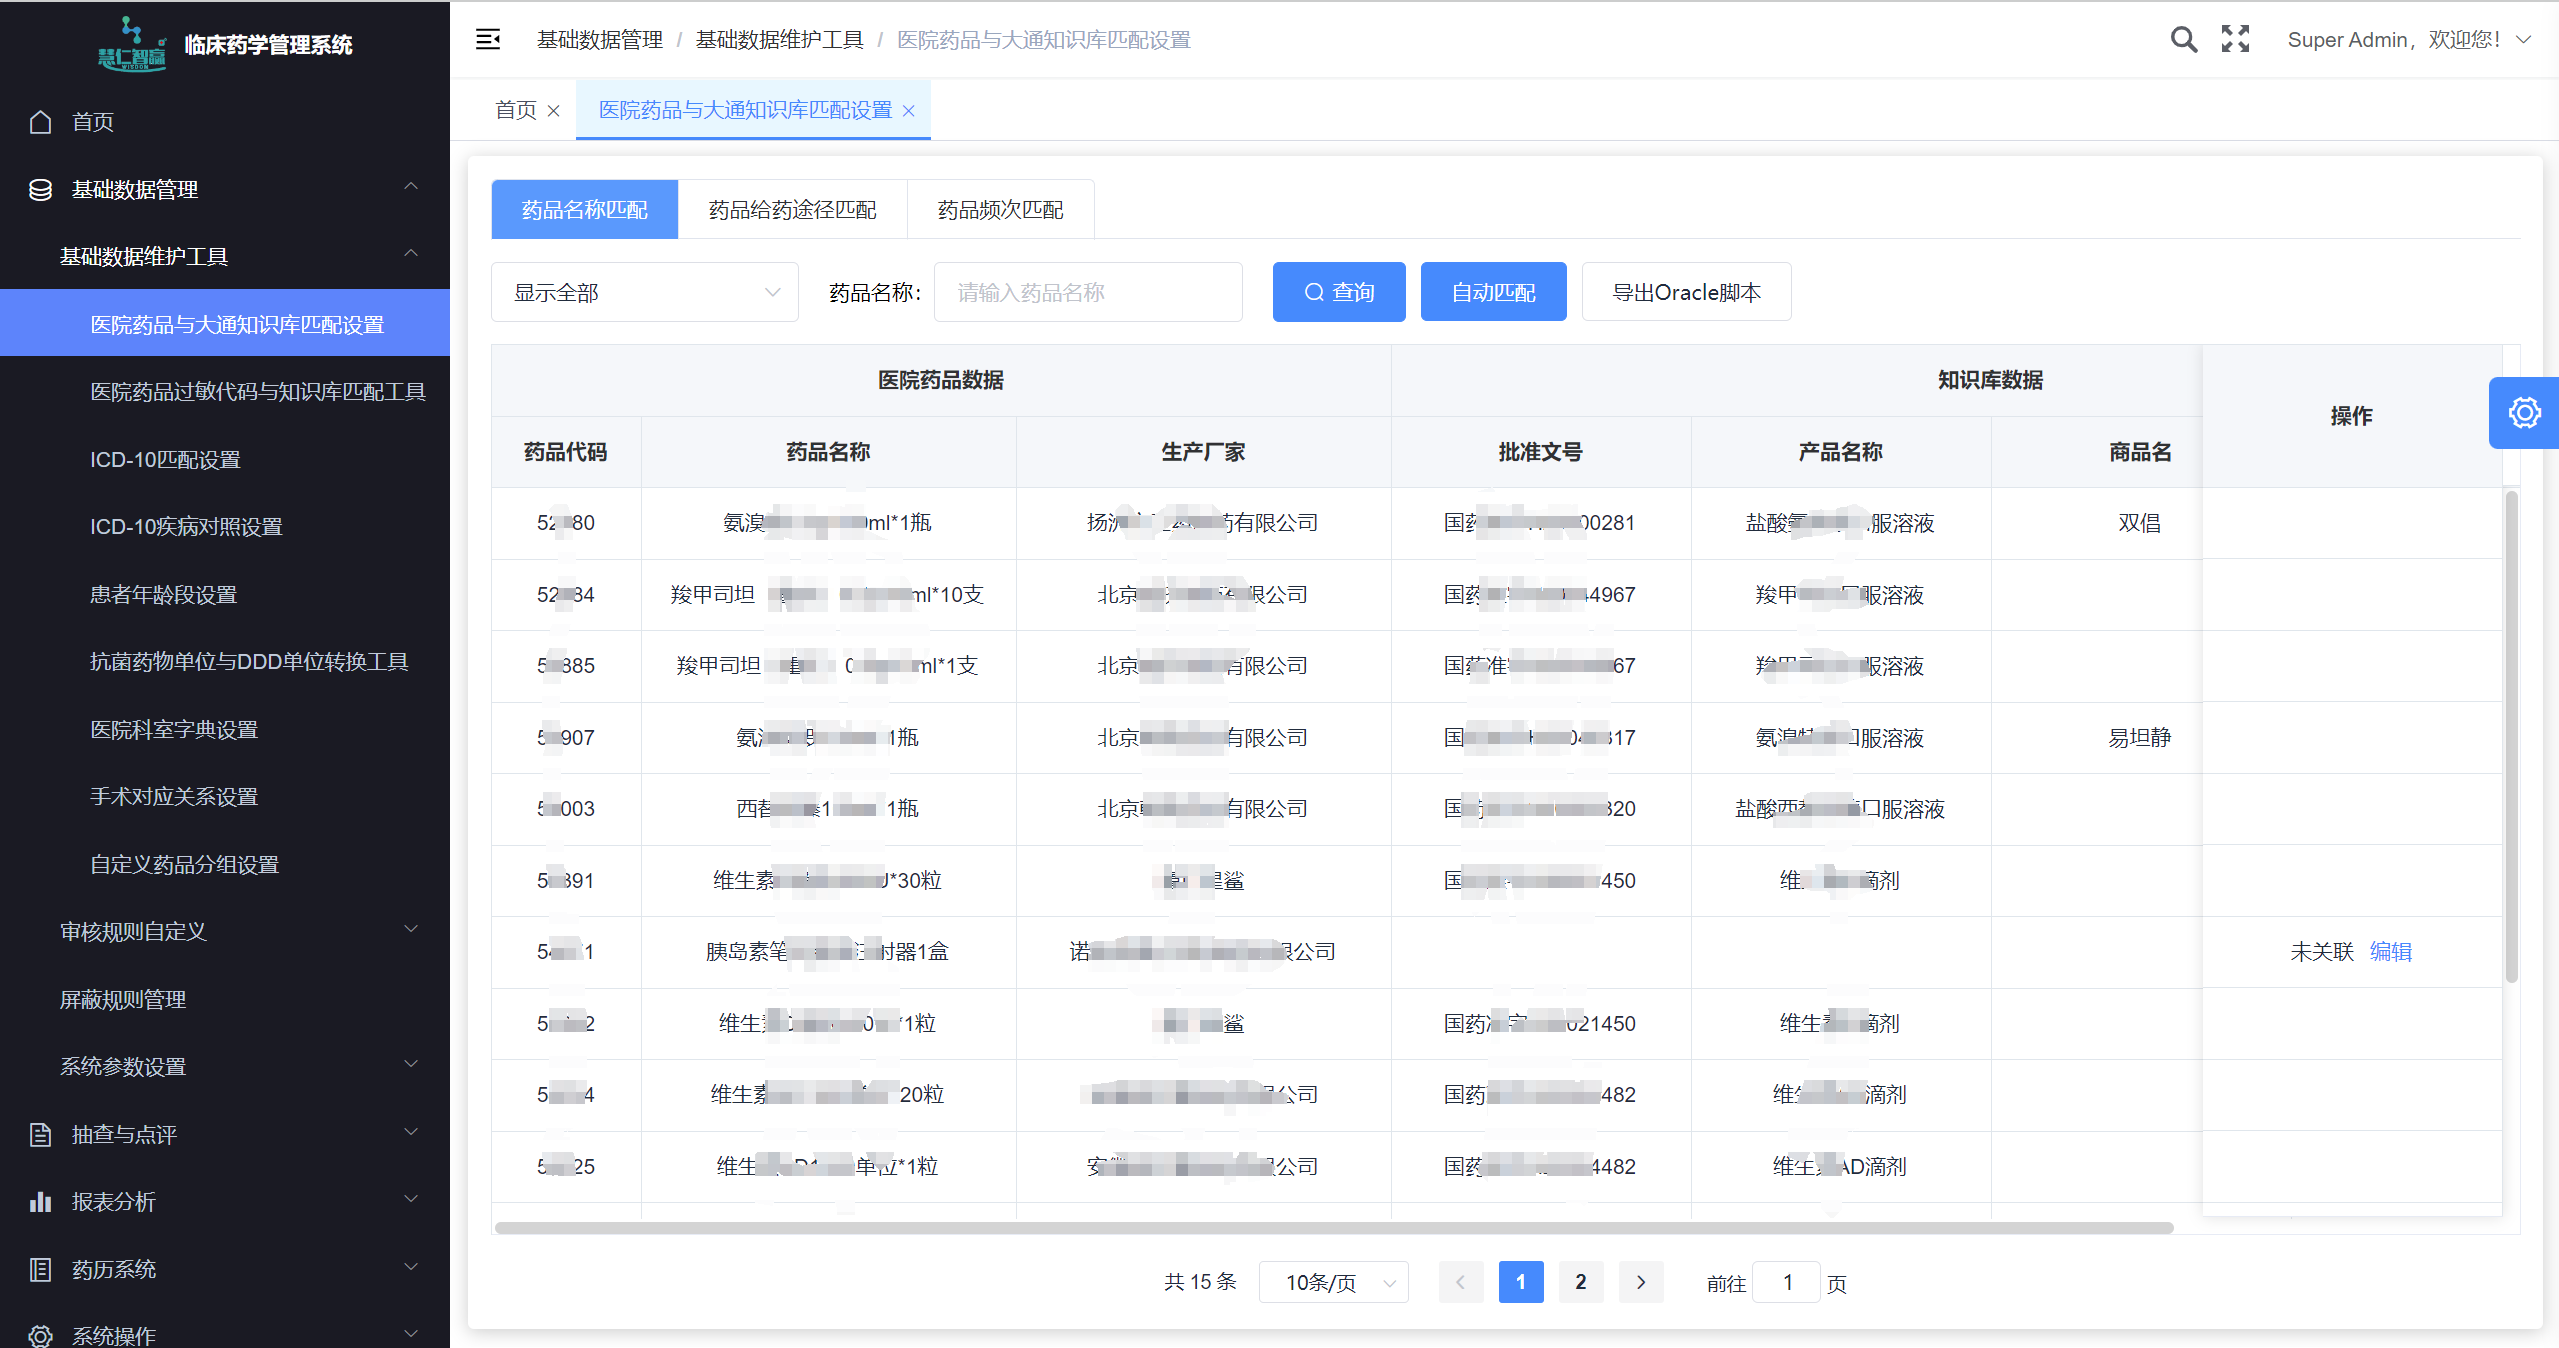
Task: Open the 显示全部 filter dropdown
Action: [x=645, y=292]
